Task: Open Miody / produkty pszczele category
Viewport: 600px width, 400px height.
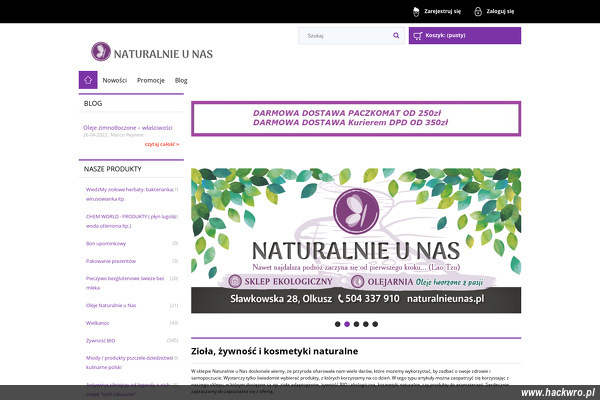Action: (129, 362)
